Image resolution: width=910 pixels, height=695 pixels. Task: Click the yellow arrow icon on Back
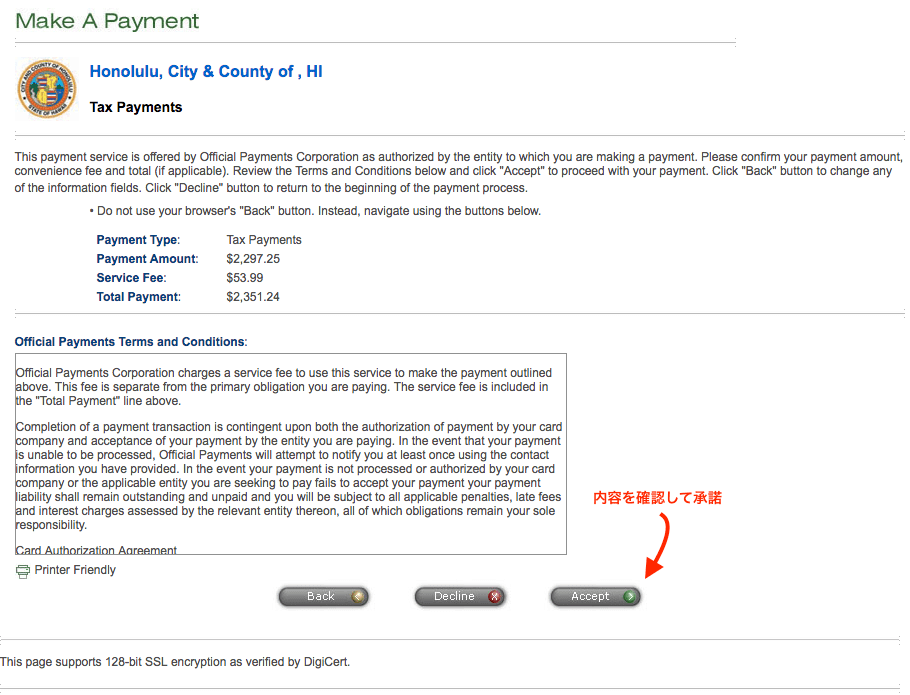click(358, 597)
